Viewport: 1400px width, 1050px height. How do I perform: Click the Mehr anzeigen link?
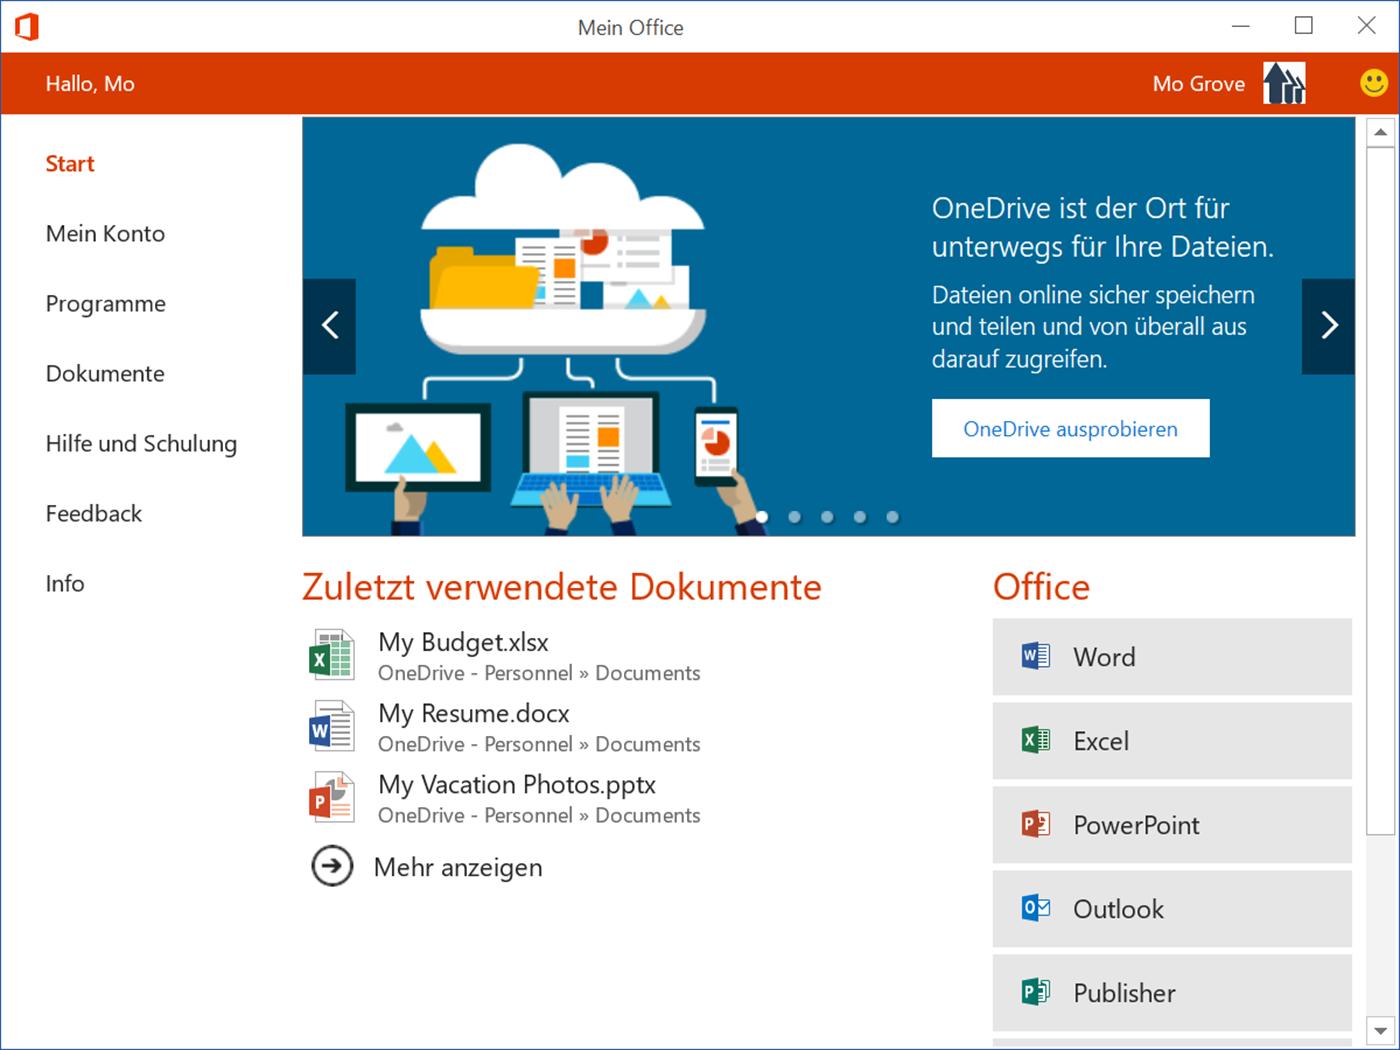[458, 867]
